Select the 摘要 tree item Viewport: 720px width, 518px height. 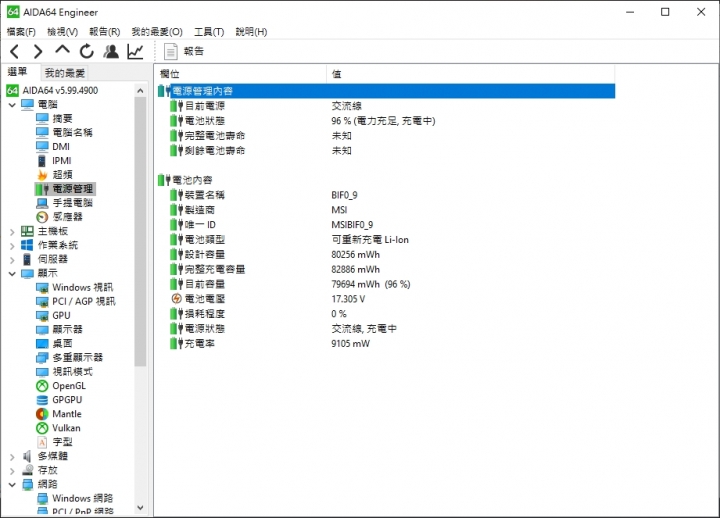(62, 119)
